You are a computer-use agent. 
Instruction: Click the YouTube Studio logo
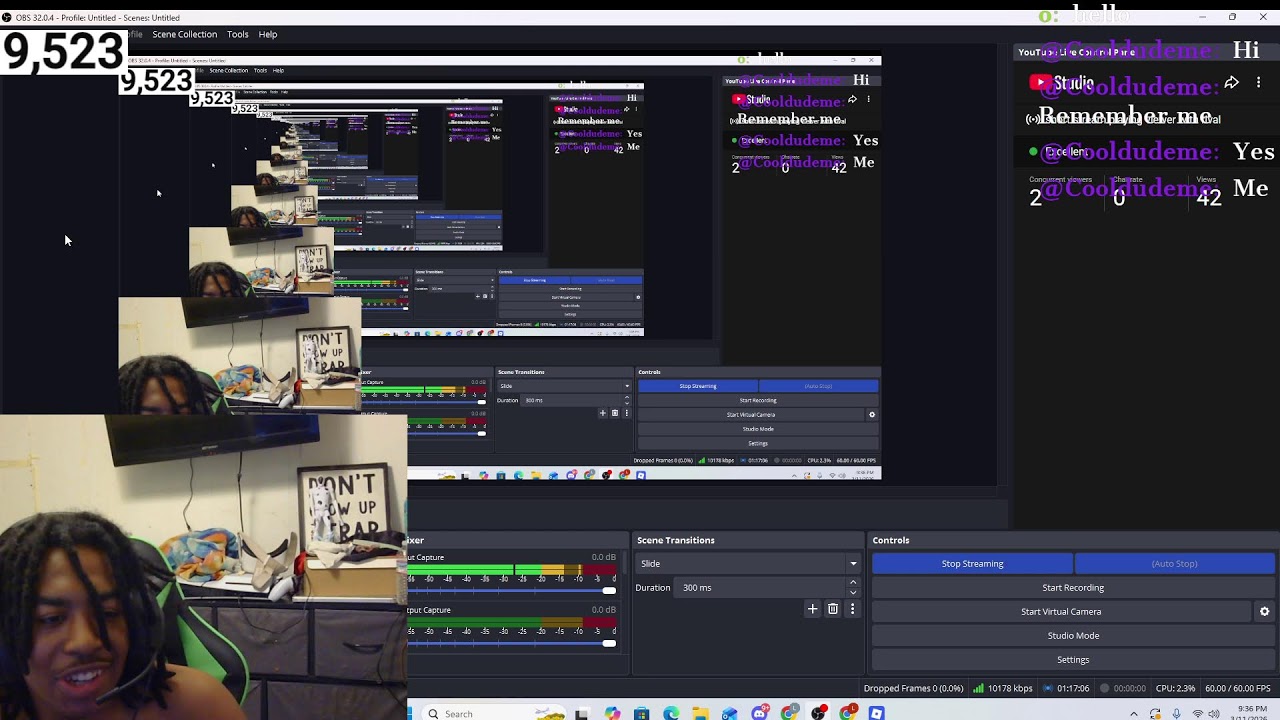pos(1061,83)
